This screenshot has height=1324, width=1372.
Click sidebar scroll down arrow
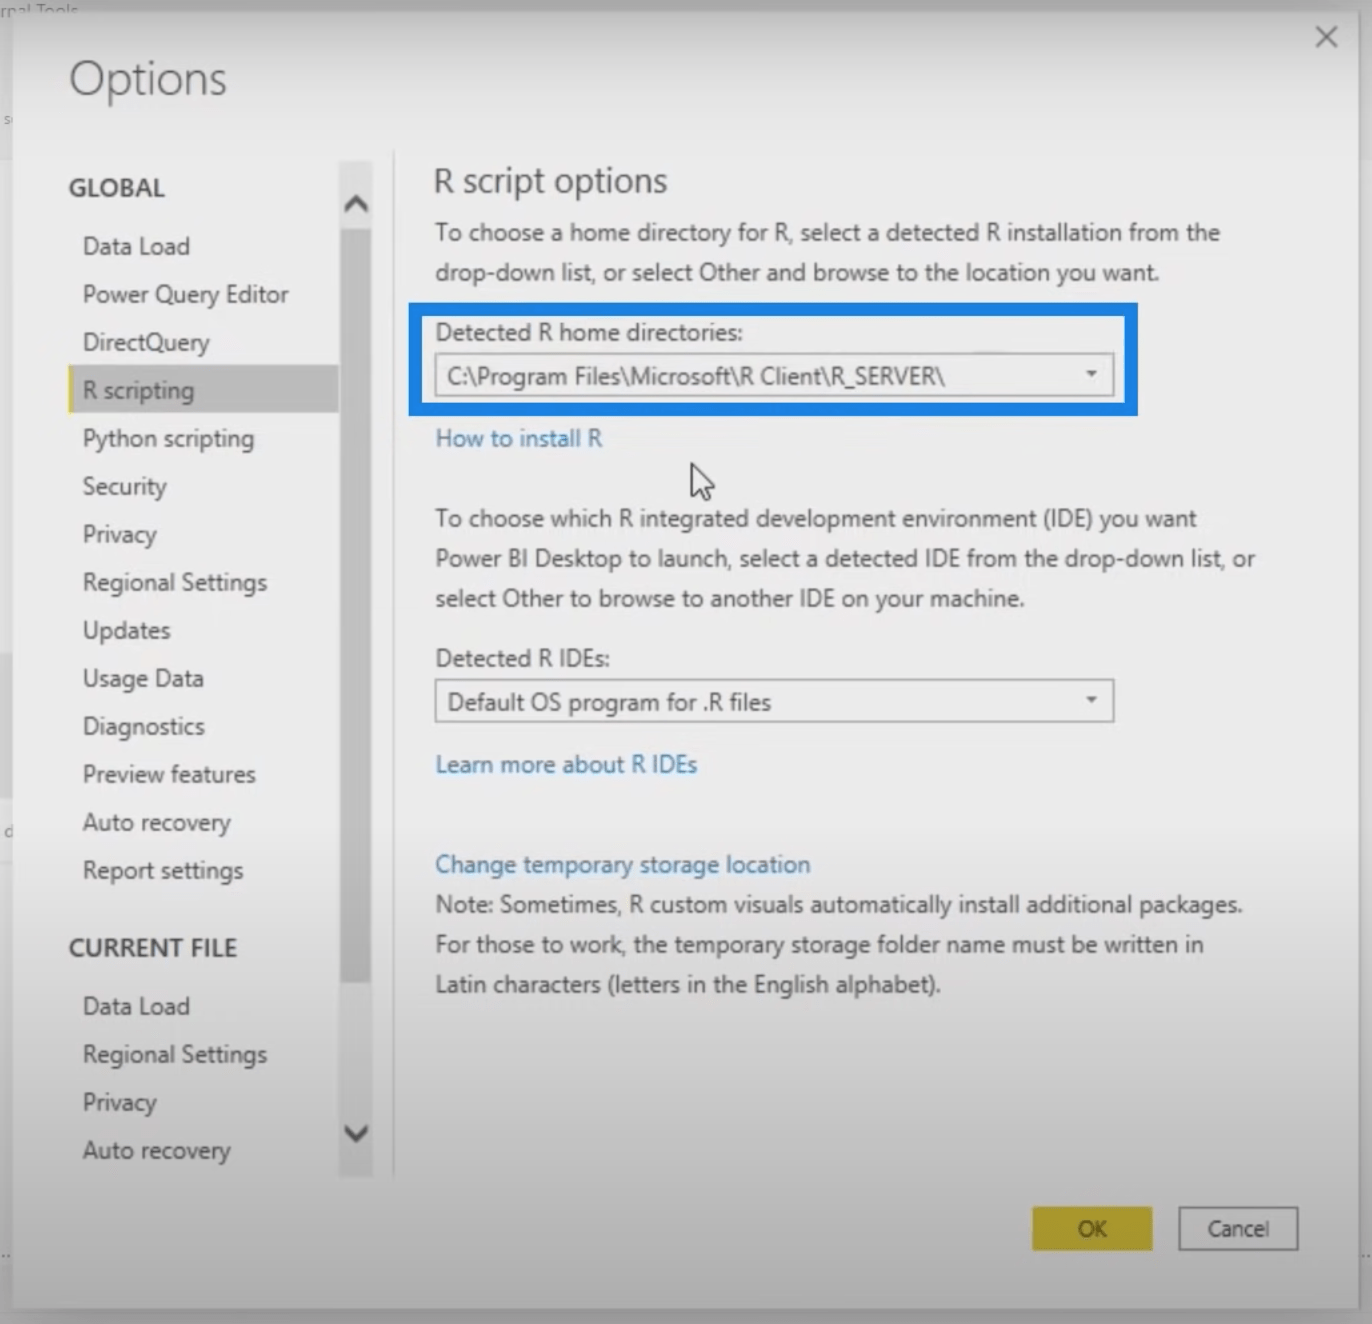(x=355, y=1133)
